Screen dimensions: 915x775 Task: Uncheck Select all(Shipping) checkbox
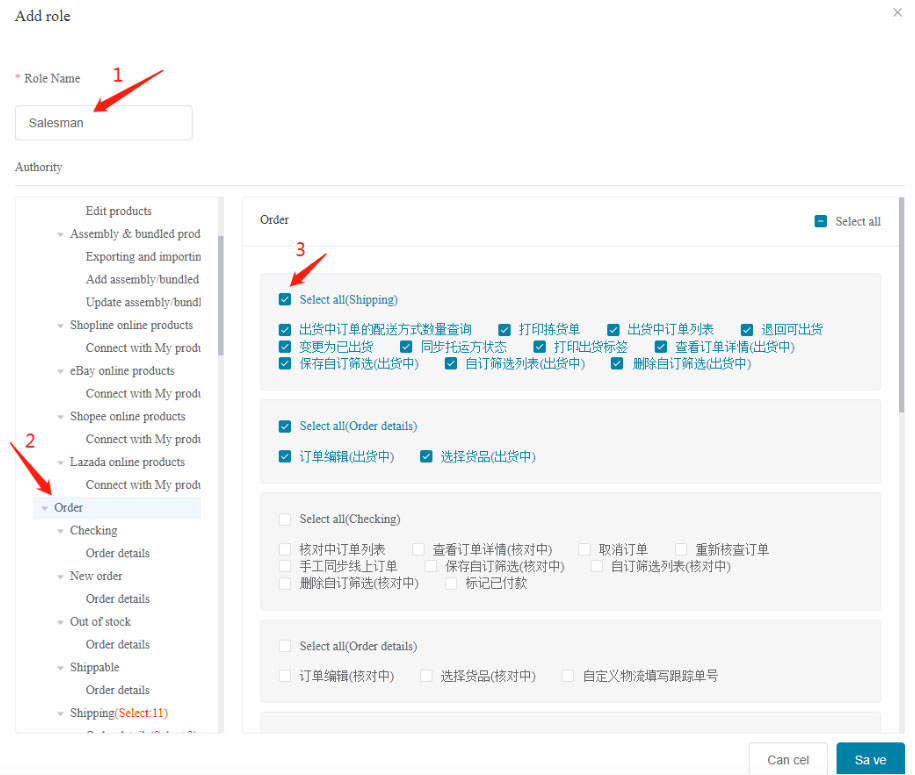coord(285,299)
